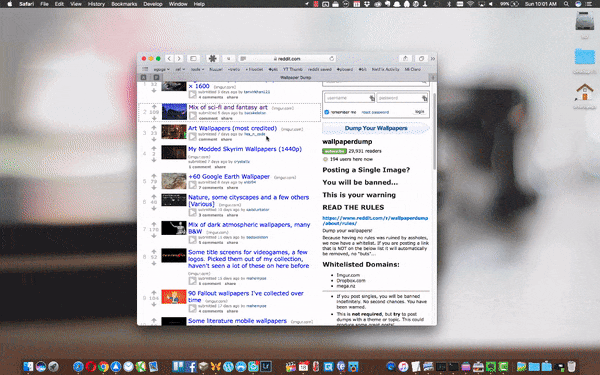Upvote 'Art Wallpapers (most credited)' post
Image resolution: width=600 pixels, height=375 pixels.
point(154,127)
